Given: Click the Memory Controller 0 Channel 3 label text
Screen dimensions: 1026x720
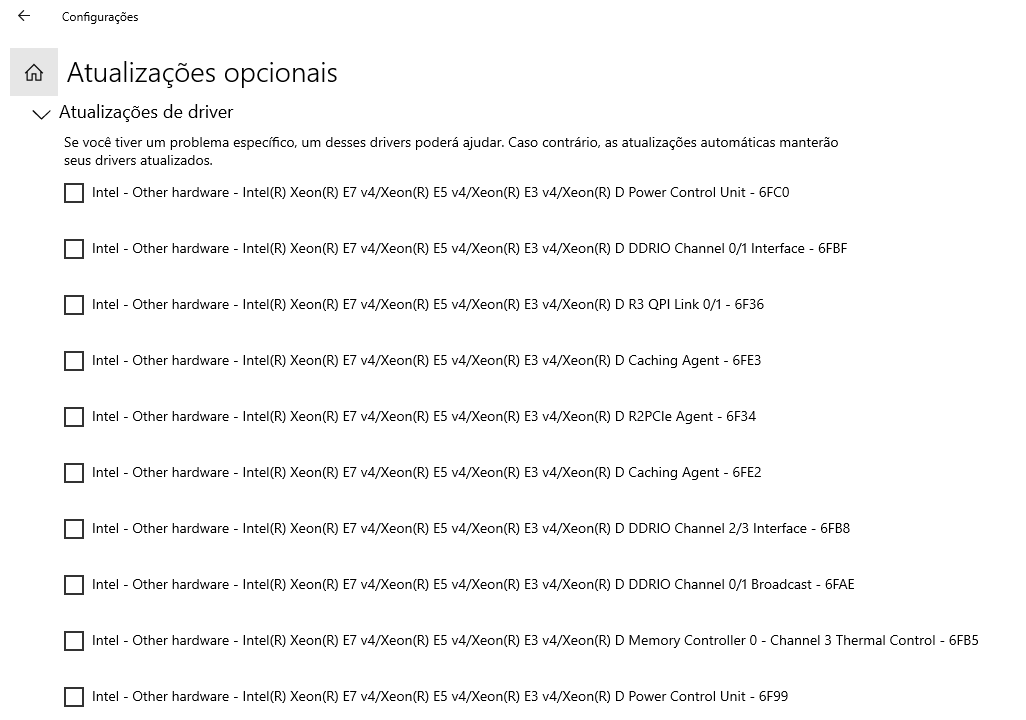Looking at the screenshot, I should pyautogui.click(x=535, y=640).
